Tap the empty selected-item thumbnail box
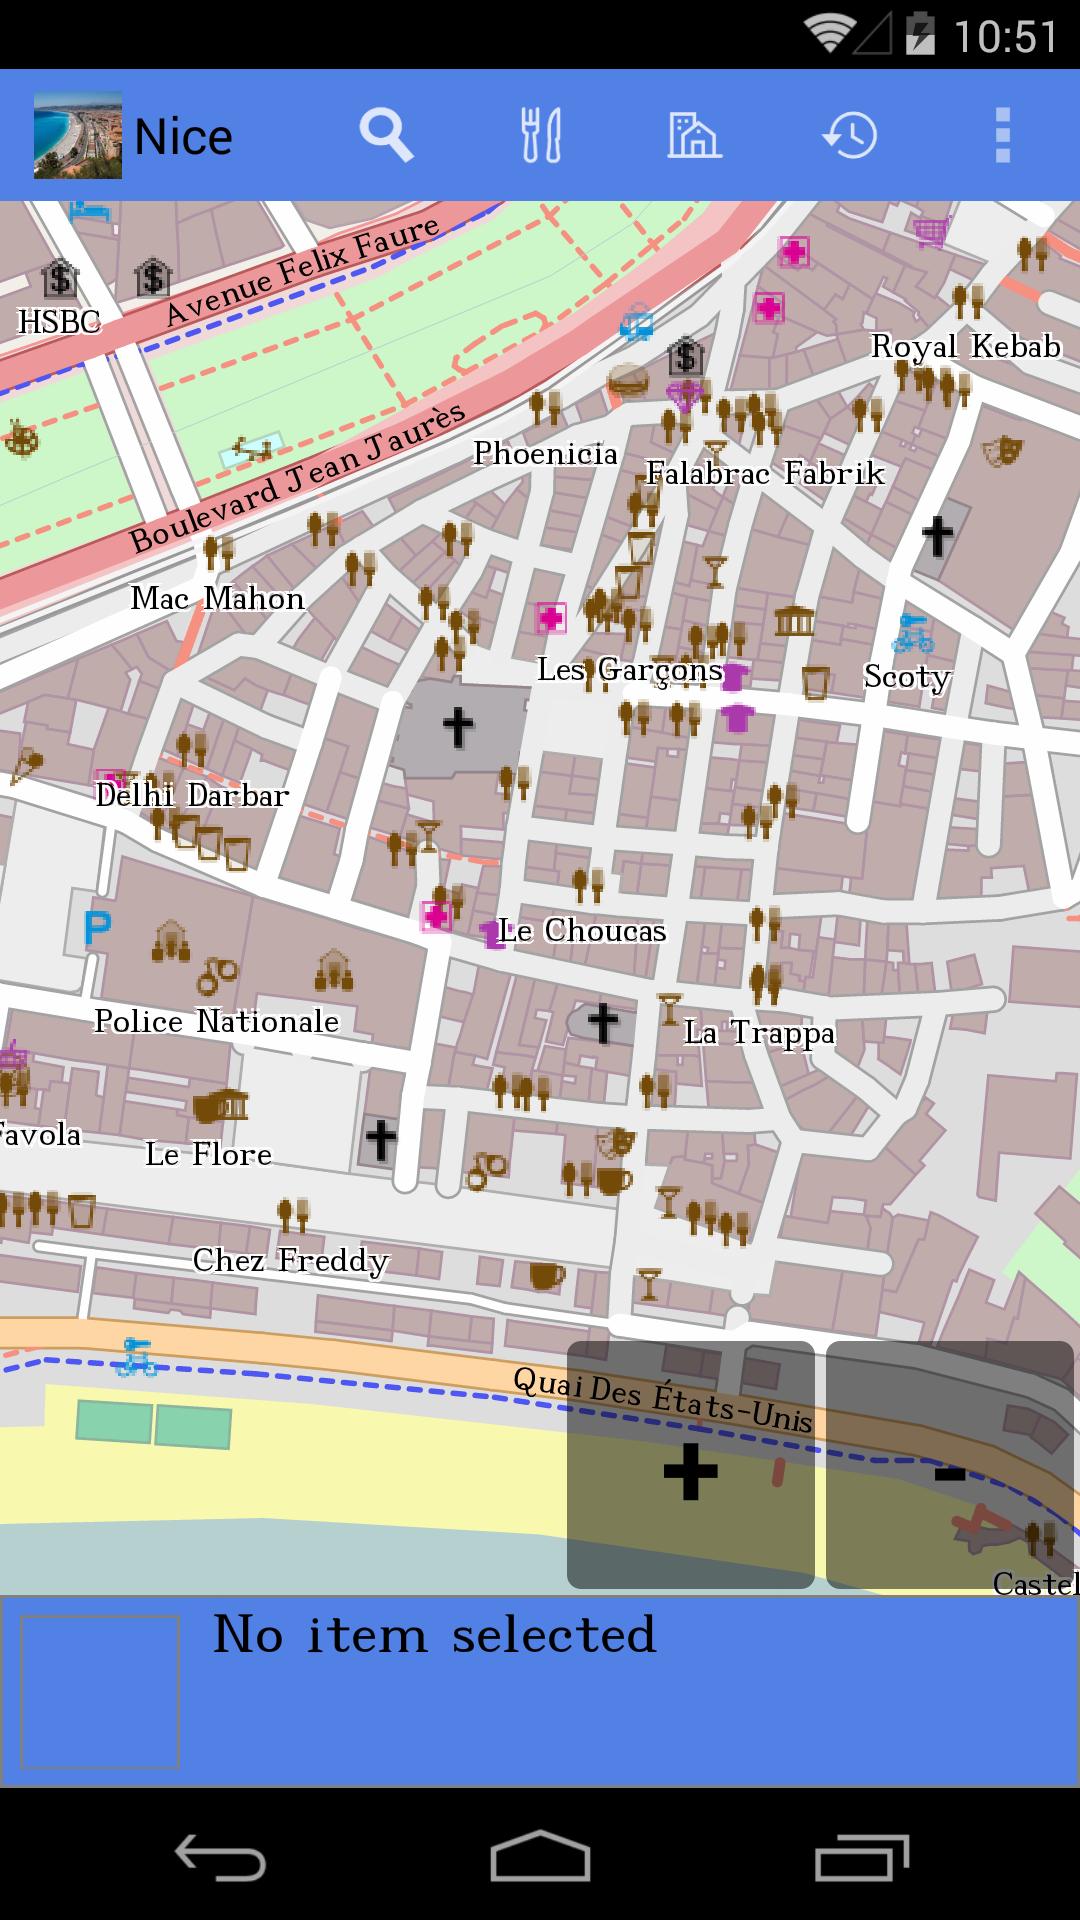This screenshot has height=1920, width=1080. [x=100, y=1691]
